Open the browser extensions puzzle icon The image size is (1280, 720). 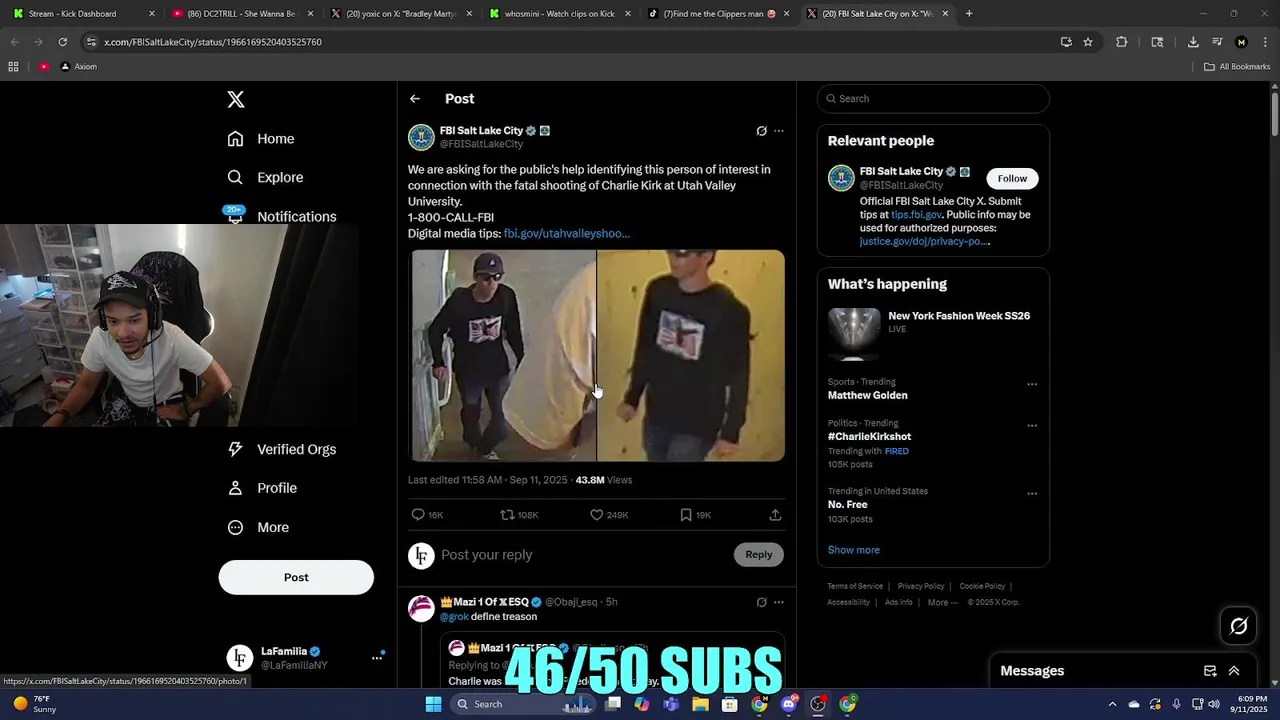click(1121, 42)
